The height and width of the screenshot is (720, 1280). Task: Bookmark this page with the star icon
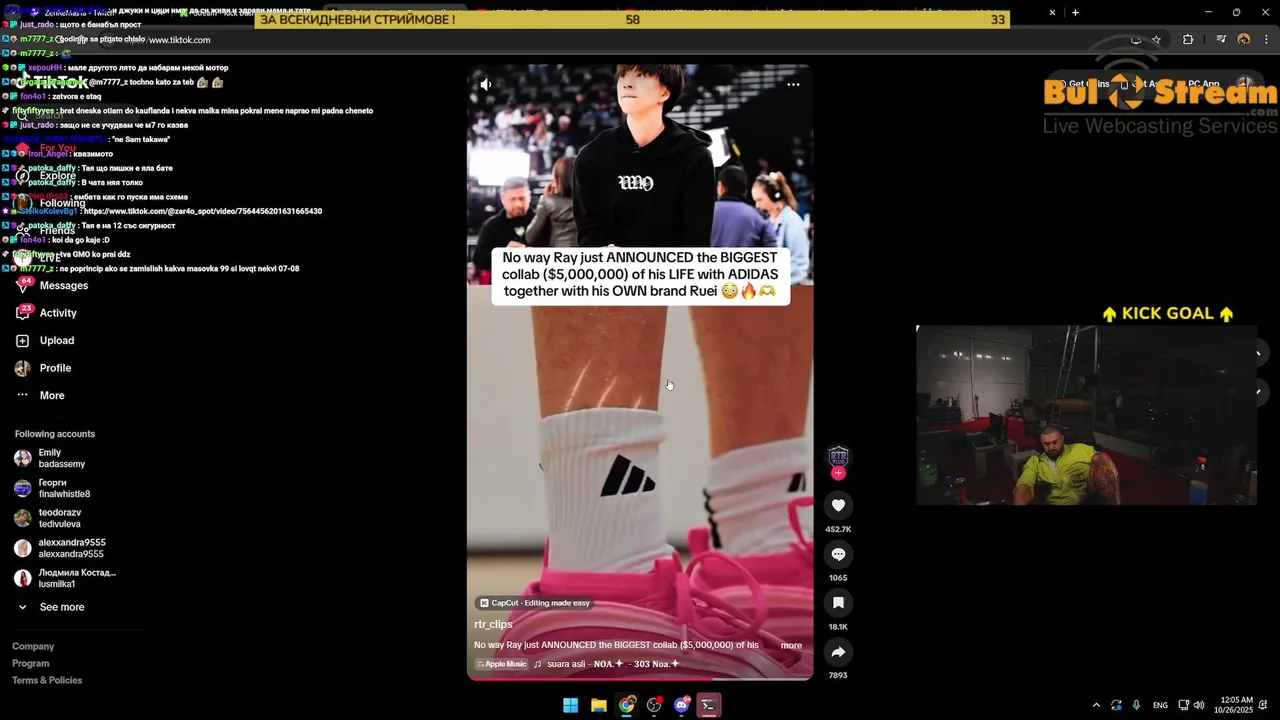(x=1157, y=40)
